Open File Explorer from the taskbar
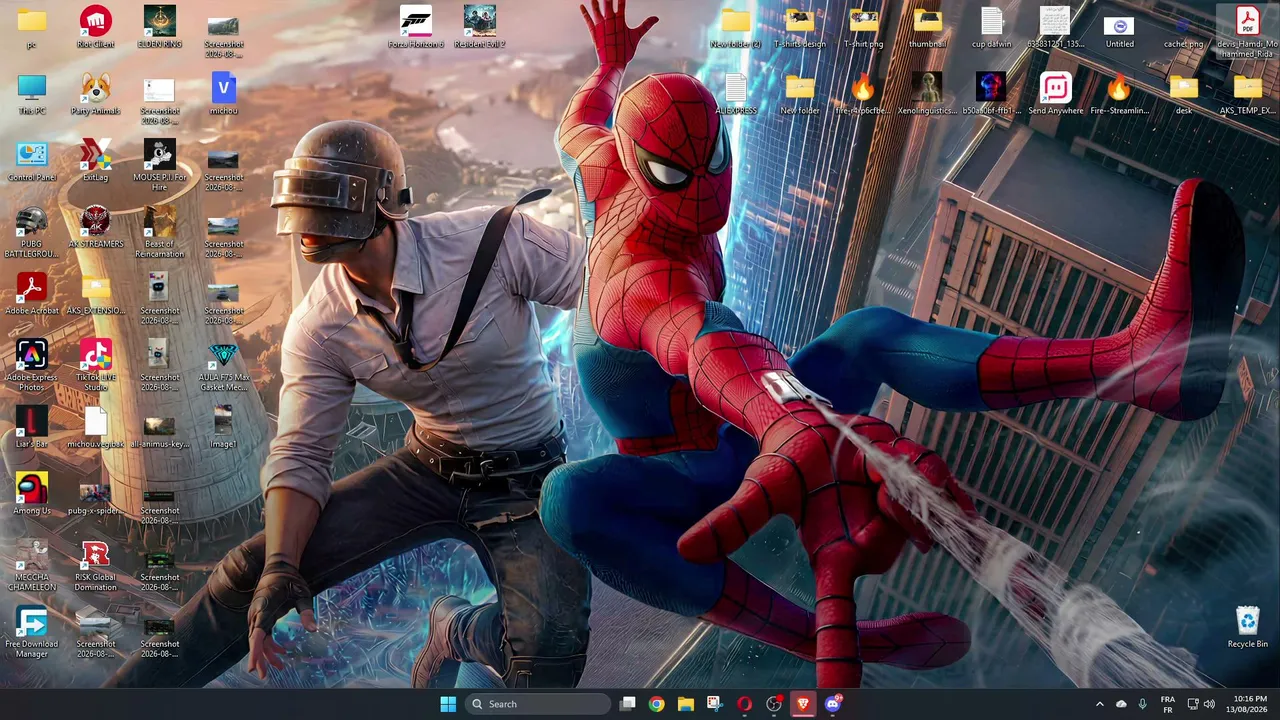This screenshot has width=1280, height=720. [685, 704]
